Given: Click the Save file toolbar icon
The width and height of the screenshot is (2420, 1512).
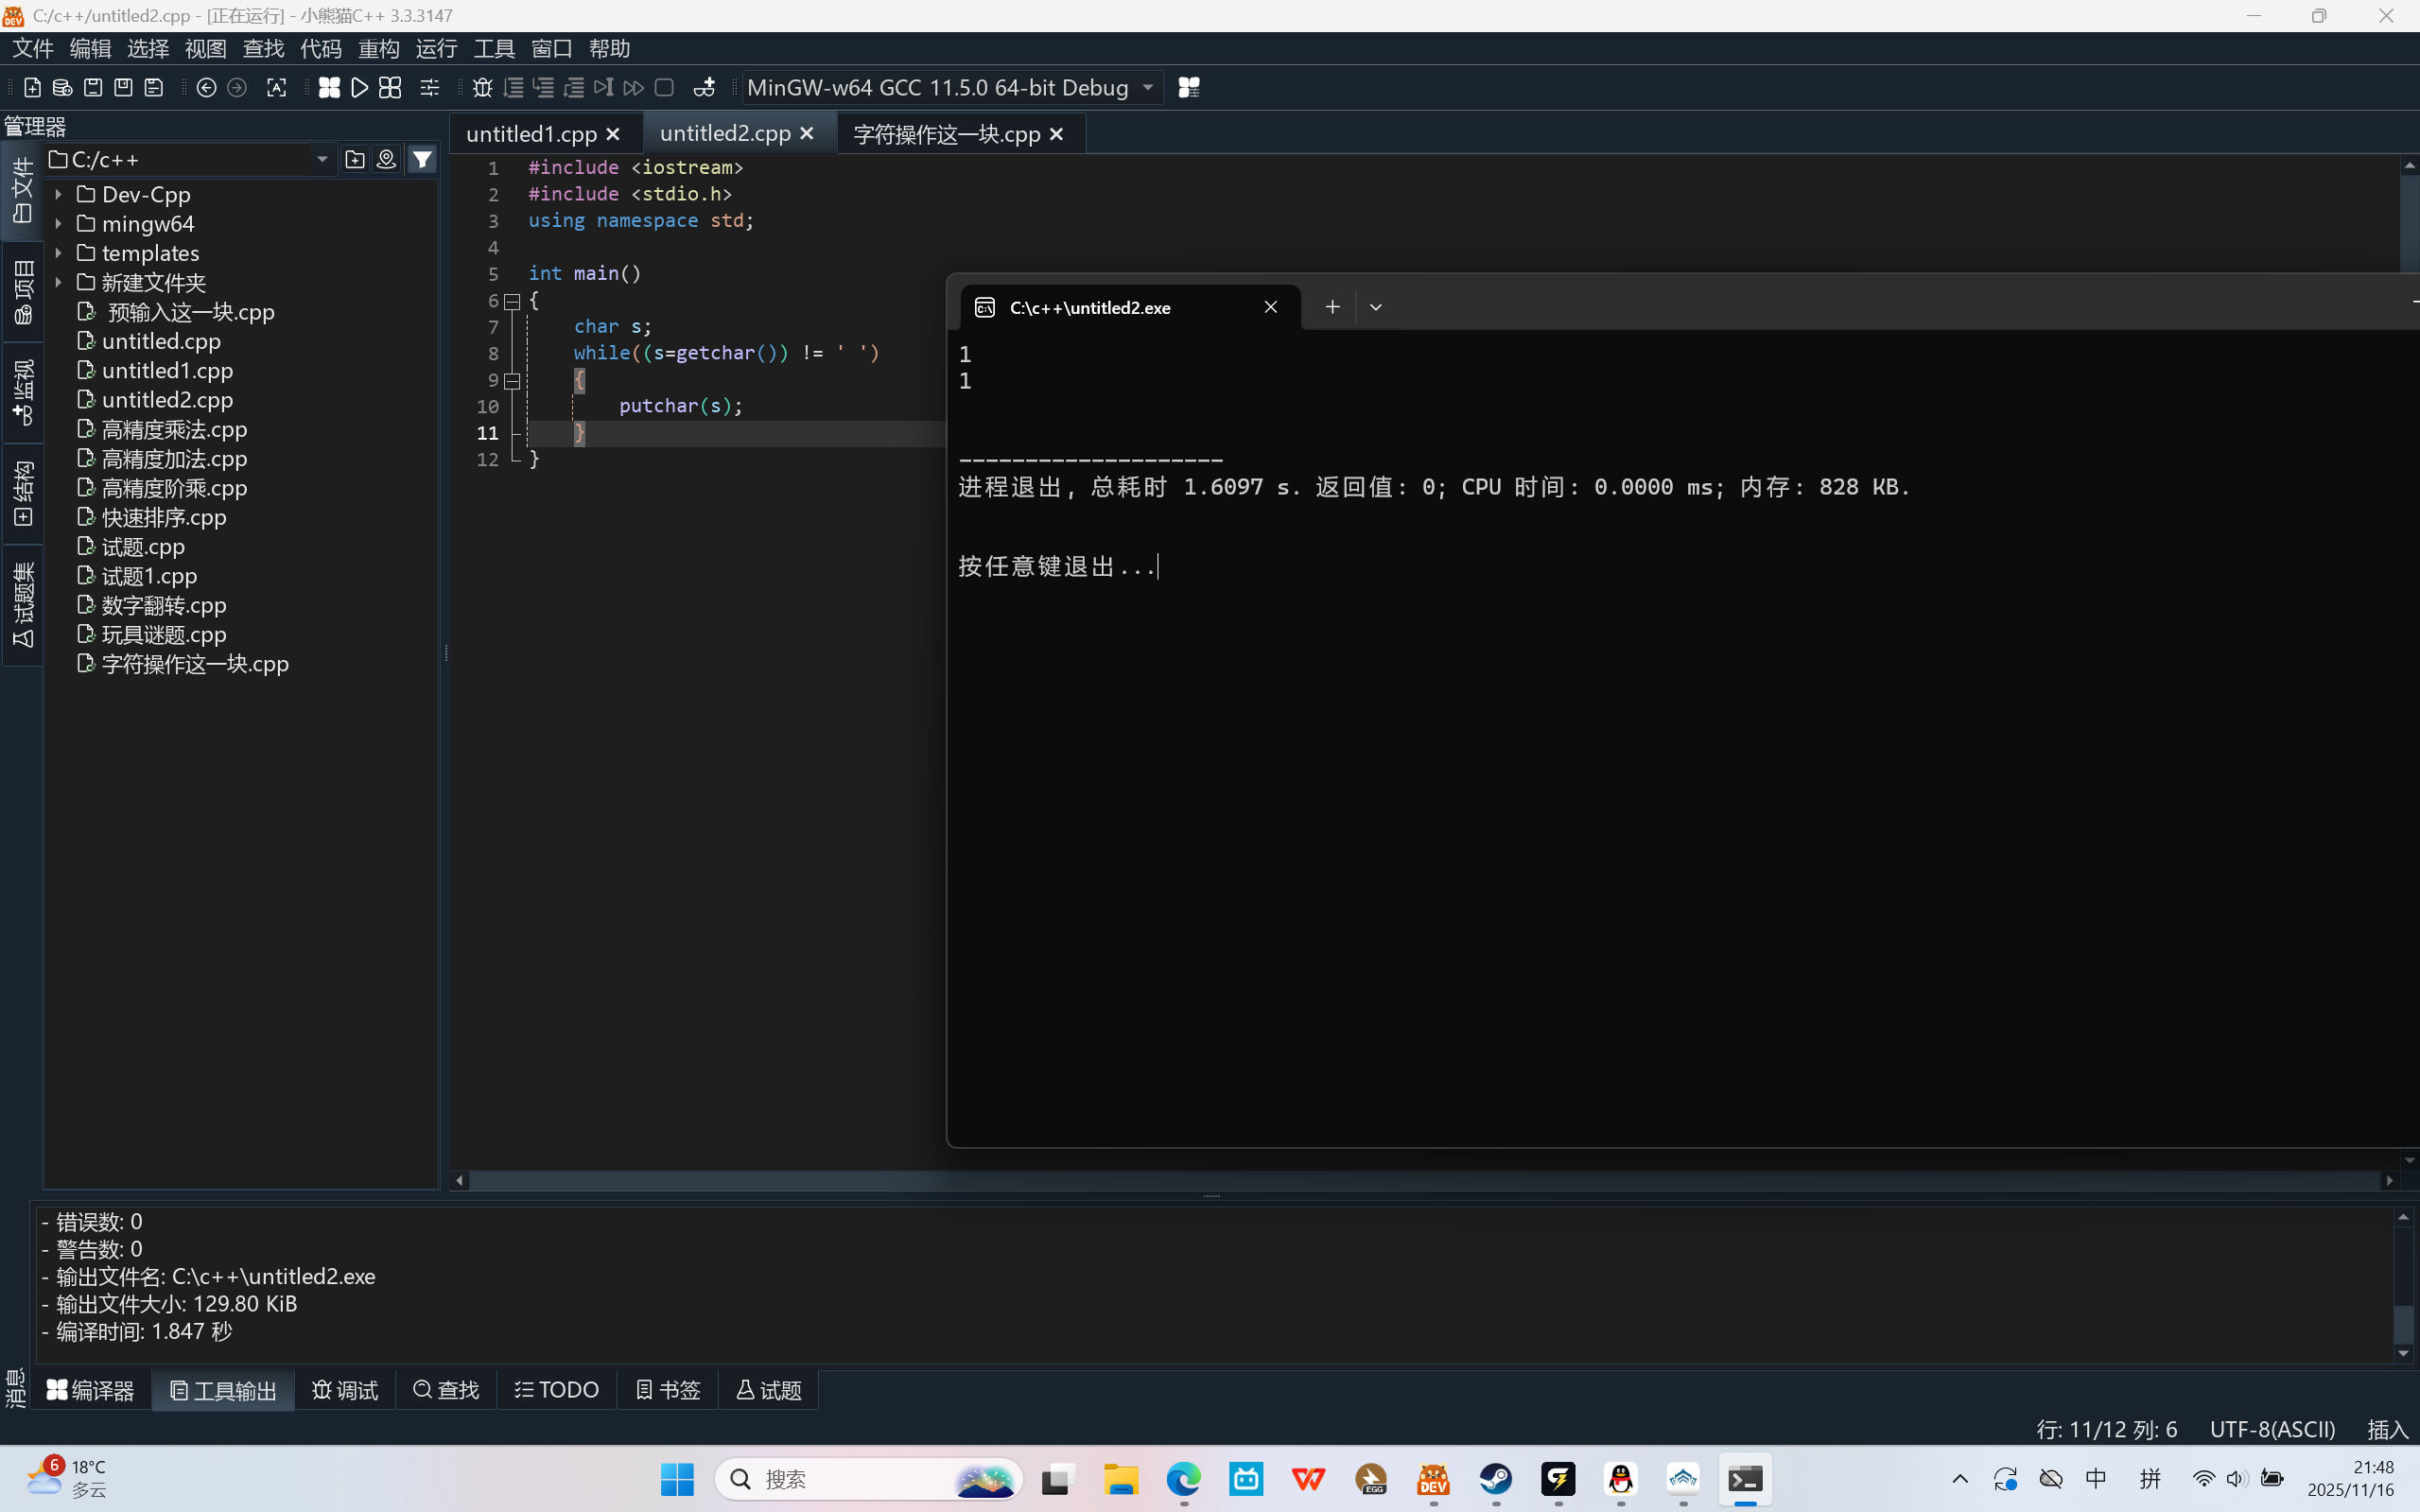Looking at the screenshot, I should 93,88.
